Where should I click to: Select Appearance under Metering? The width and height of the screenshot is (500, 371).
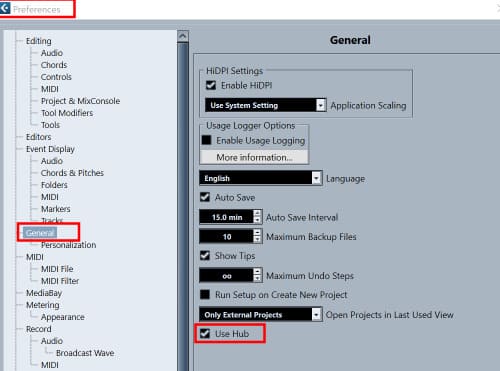click(63, 317)
